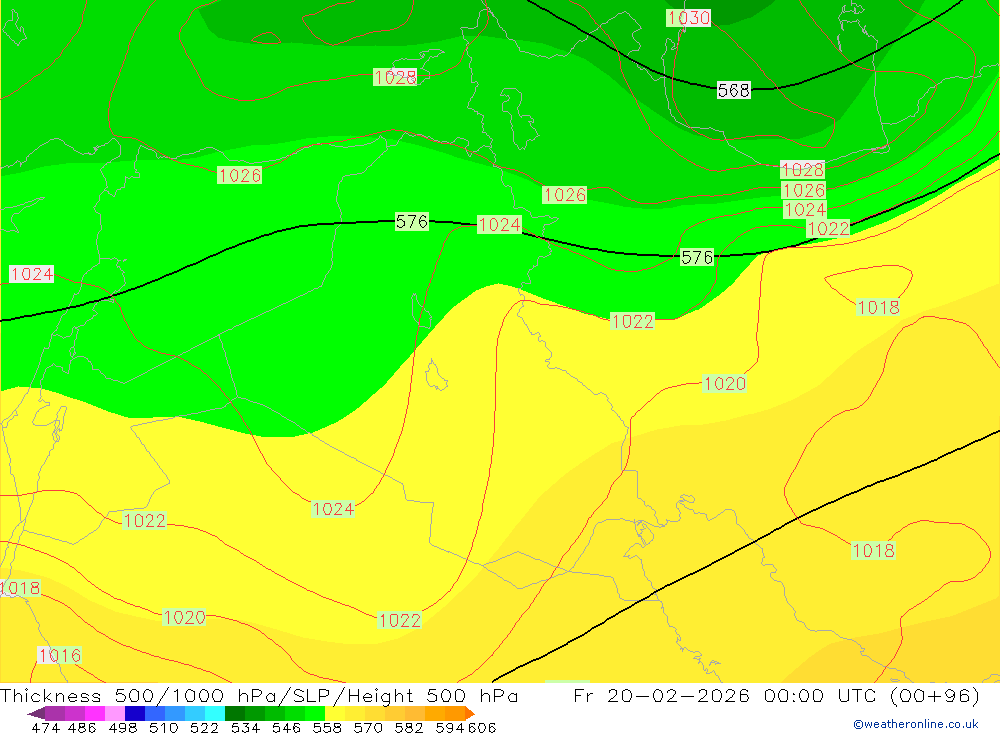This screenshot has height=733, width=1000.
Task: Click 1028 atop the stacked right labels
Action: (802, 170)
